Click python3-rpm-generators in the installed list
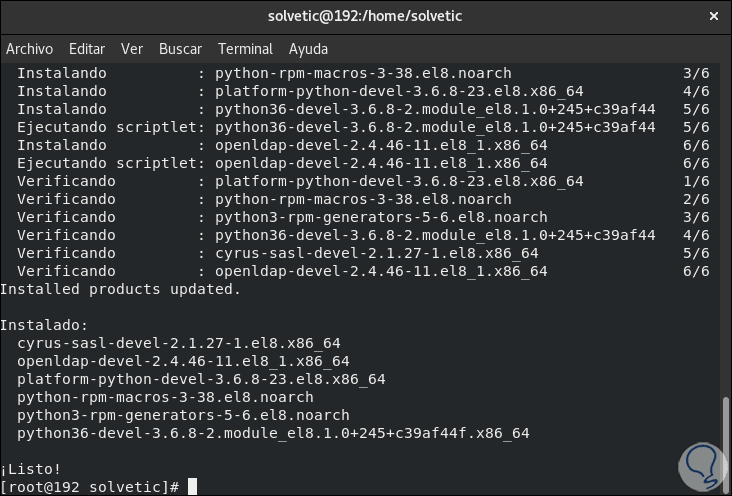 pyautogui.click(x=183, y=415)
